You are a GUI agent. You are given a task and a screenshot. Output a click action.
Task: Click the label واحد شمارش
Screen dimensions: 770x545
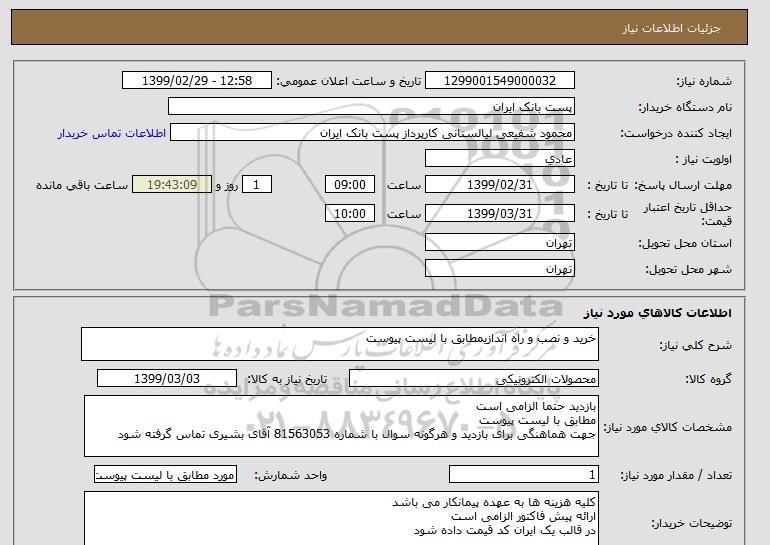[290, 475]
